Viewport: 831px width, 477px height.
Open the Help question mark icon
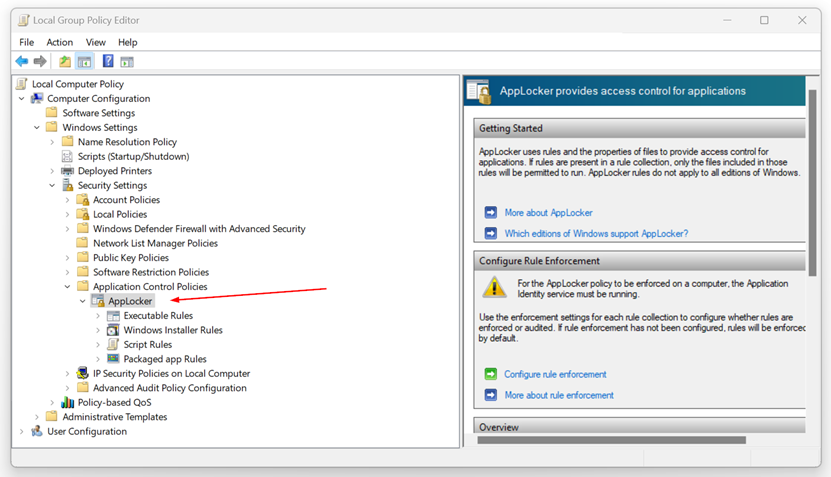pos(108,61)
